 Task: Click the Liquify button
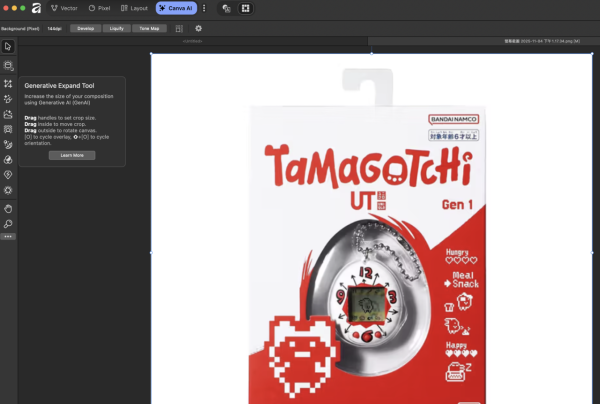pyautogui.click(x=116, y=28)
